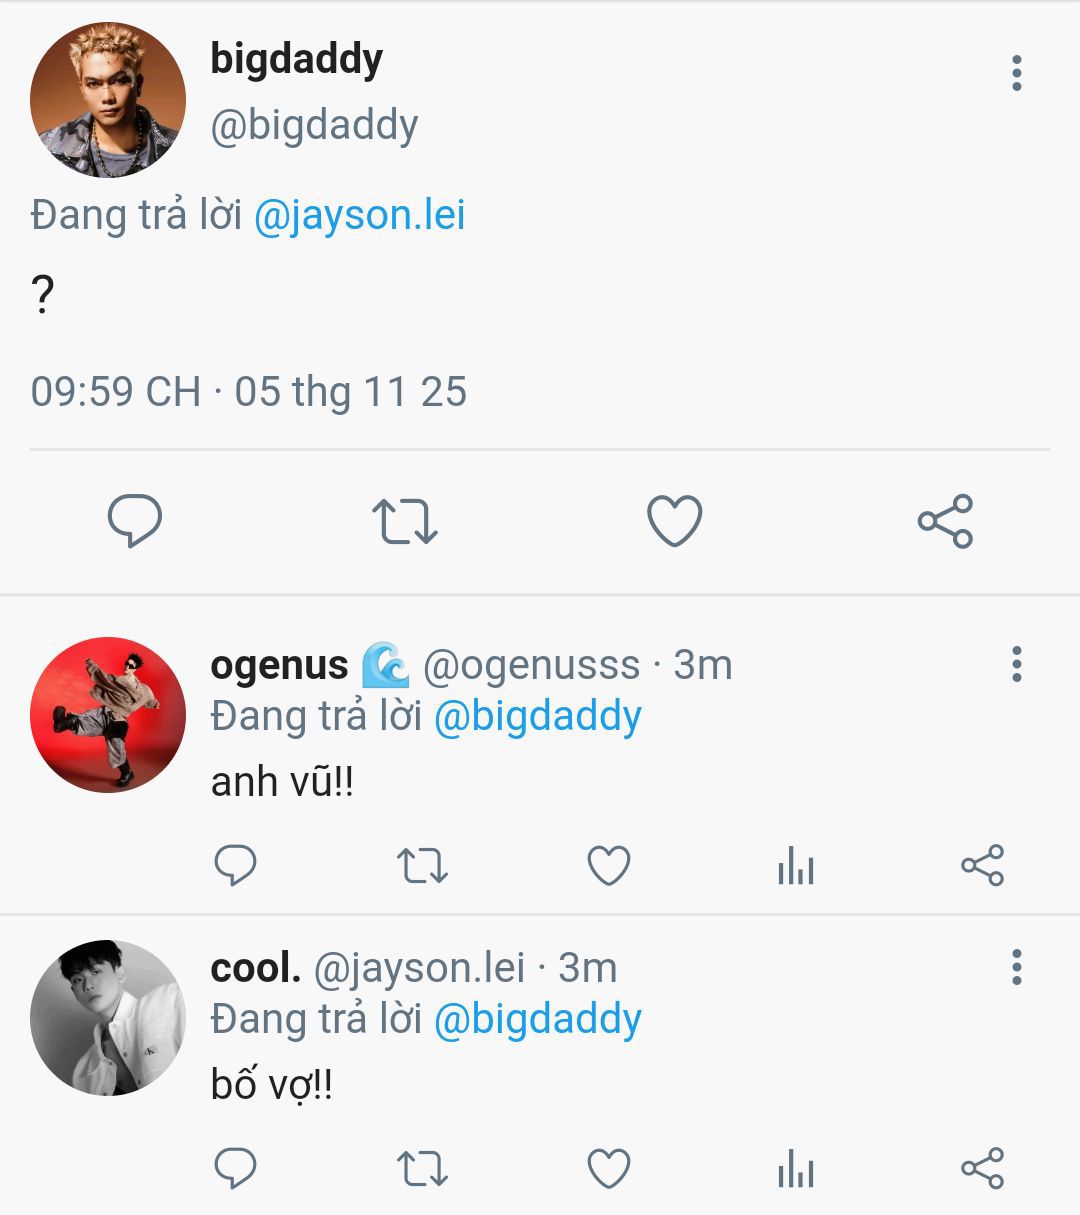View analytics for cool.'s reply
The image size is (1080, 1215).
point(796,1168)
